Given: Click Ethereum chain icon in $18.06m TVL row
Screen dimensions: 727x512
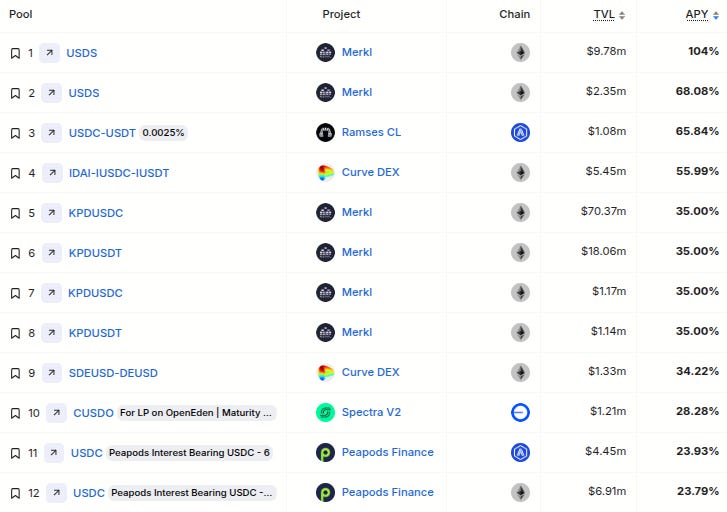Looking at the screenshot, I should coord(520,252).
